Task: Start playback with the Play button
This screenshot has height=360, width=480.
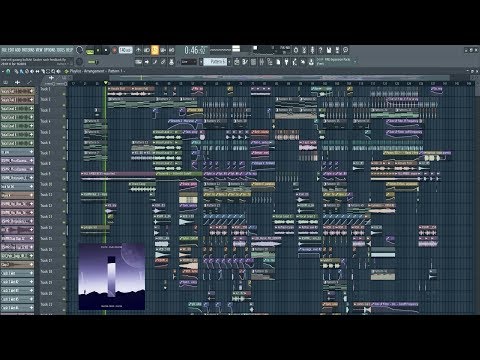Action: pos(98,50)
